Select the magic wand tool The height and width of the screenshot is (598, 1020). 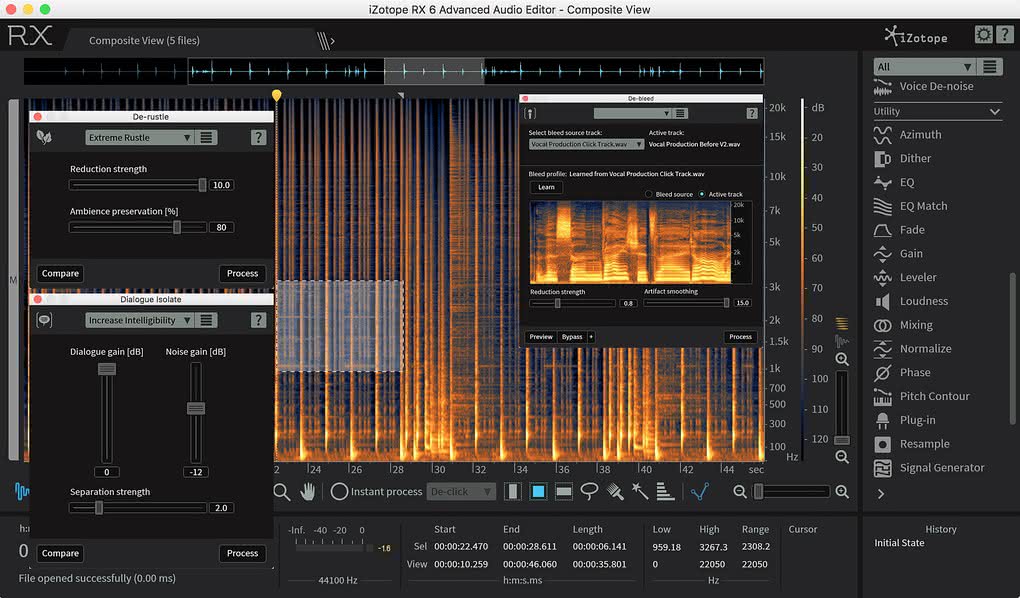coord(640,492)
